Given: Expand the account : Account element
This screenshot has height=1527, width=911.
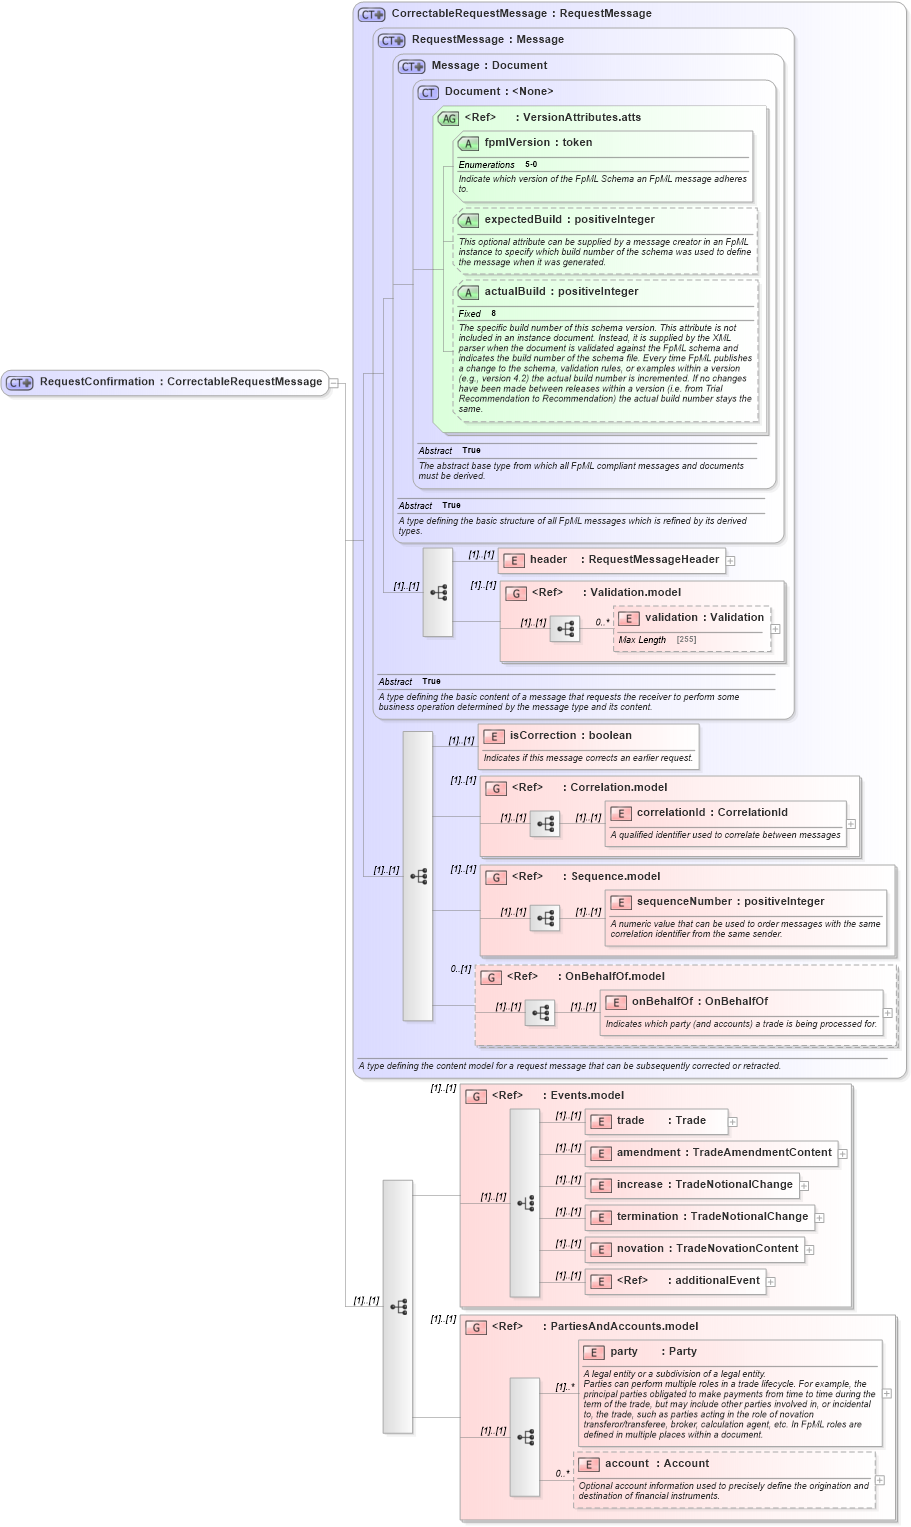Looking at the screenshot, I should (x=880, y=1480).
